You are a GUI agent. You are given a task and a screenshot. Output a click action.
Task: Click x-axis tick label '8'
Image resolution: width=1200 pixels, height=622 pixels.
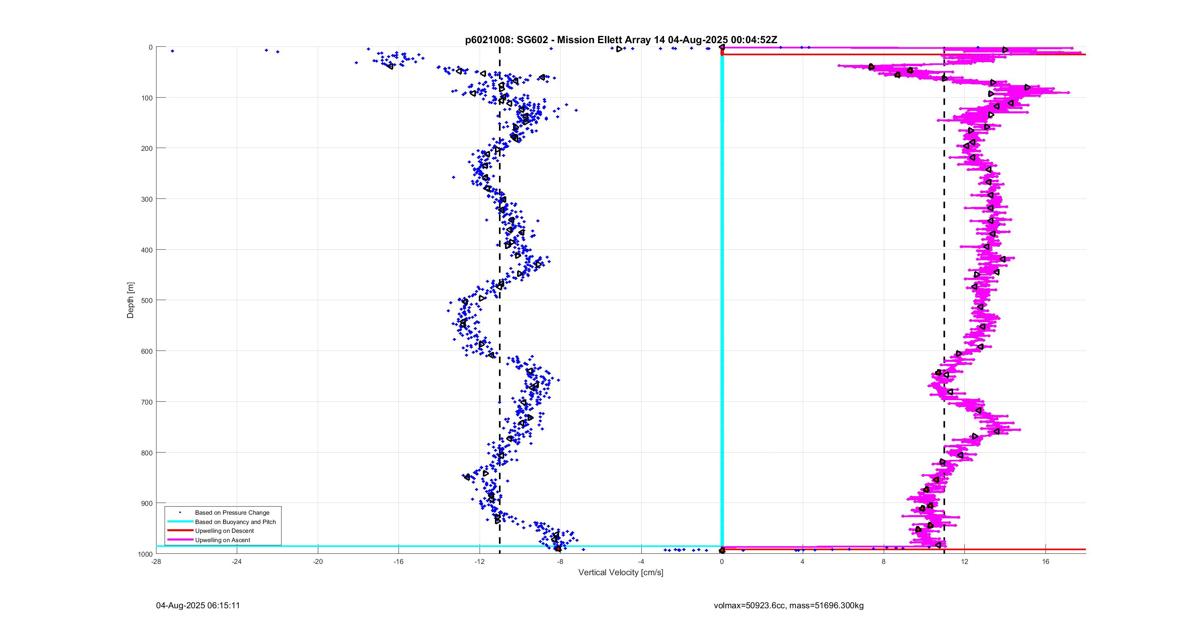884,561
